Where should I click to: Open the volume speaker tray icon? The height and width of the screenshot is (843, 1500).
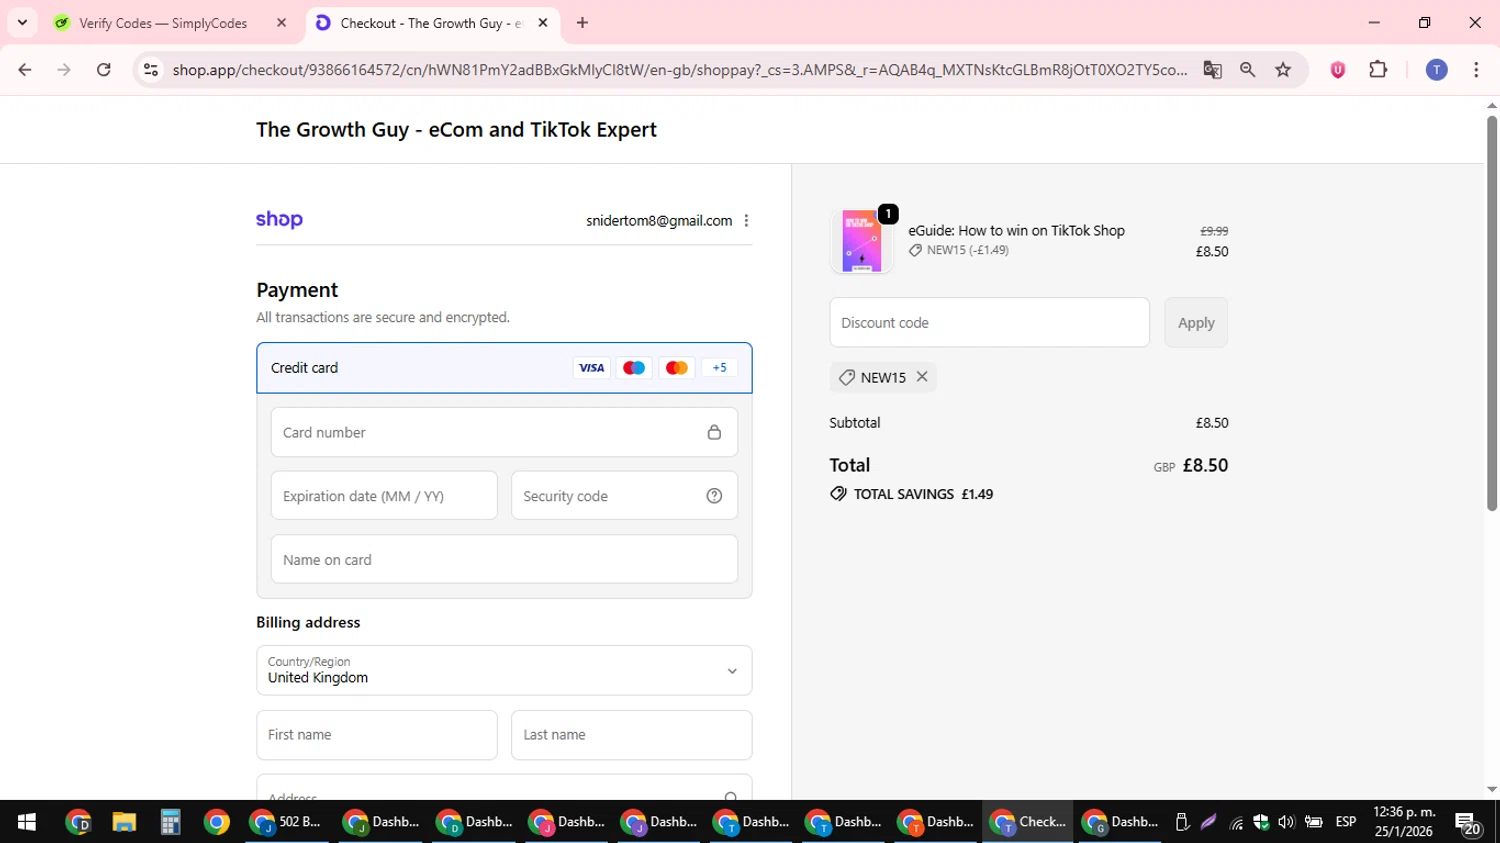click(1286, 822)
